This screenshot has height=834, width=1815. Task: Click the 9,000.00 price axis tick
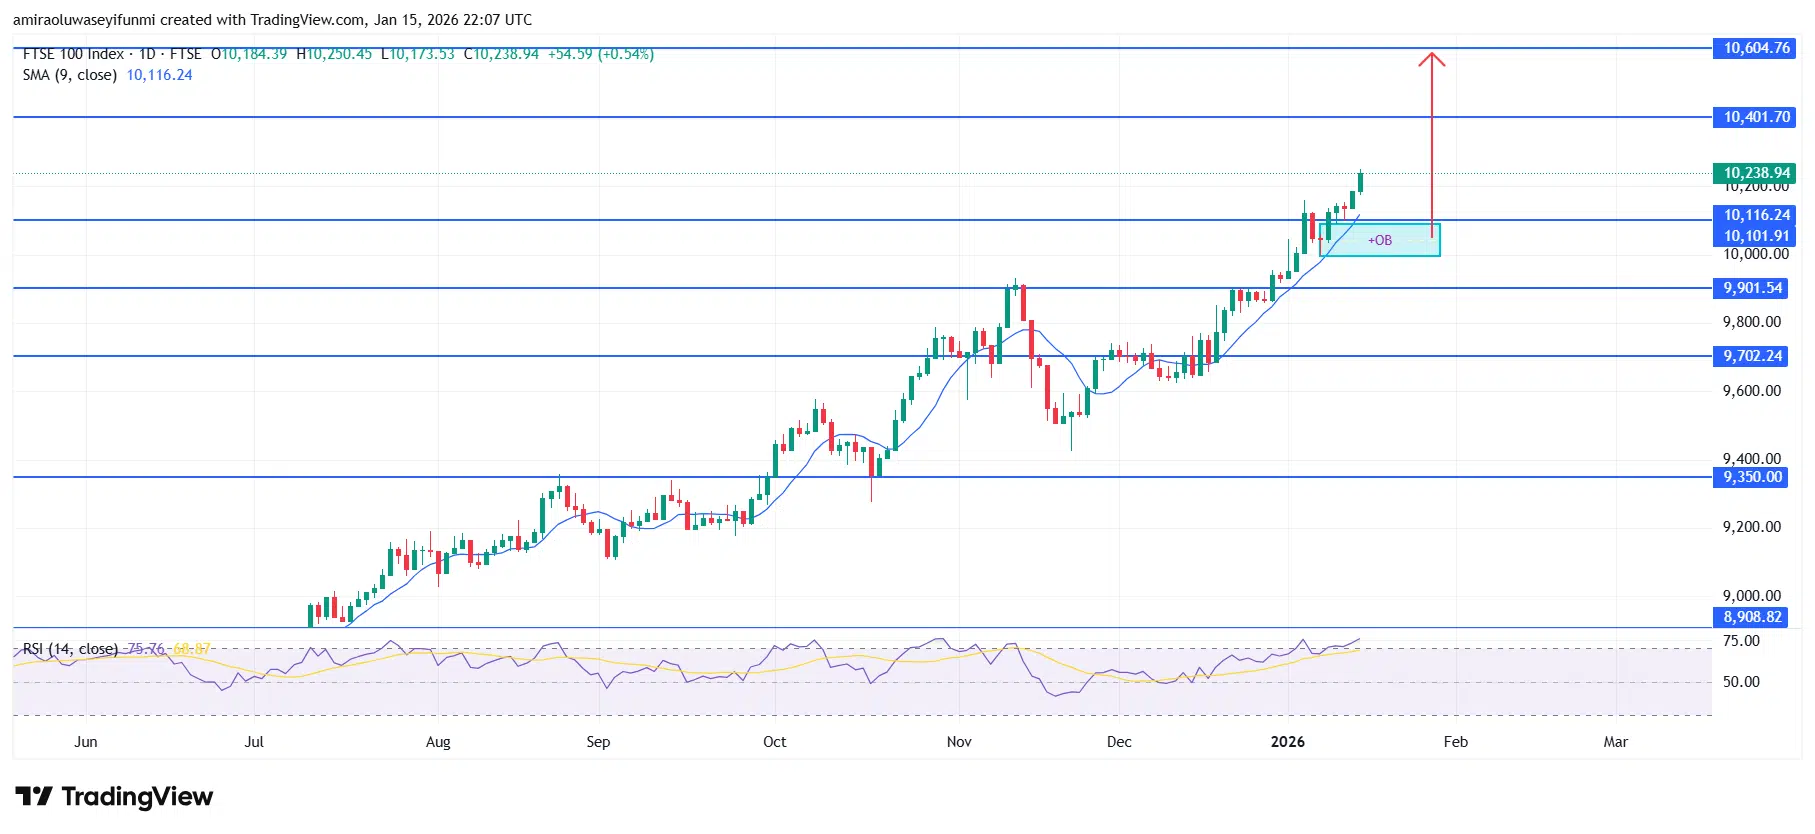(x=1752, y=596)
